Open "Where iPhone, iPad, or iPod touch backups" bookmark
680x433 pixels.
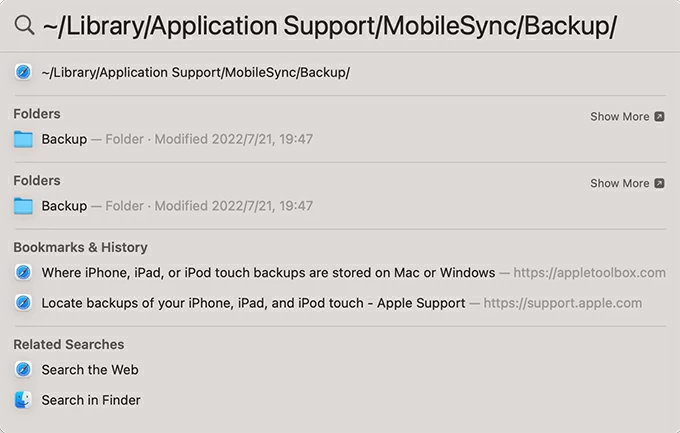[x=268, y=272]
